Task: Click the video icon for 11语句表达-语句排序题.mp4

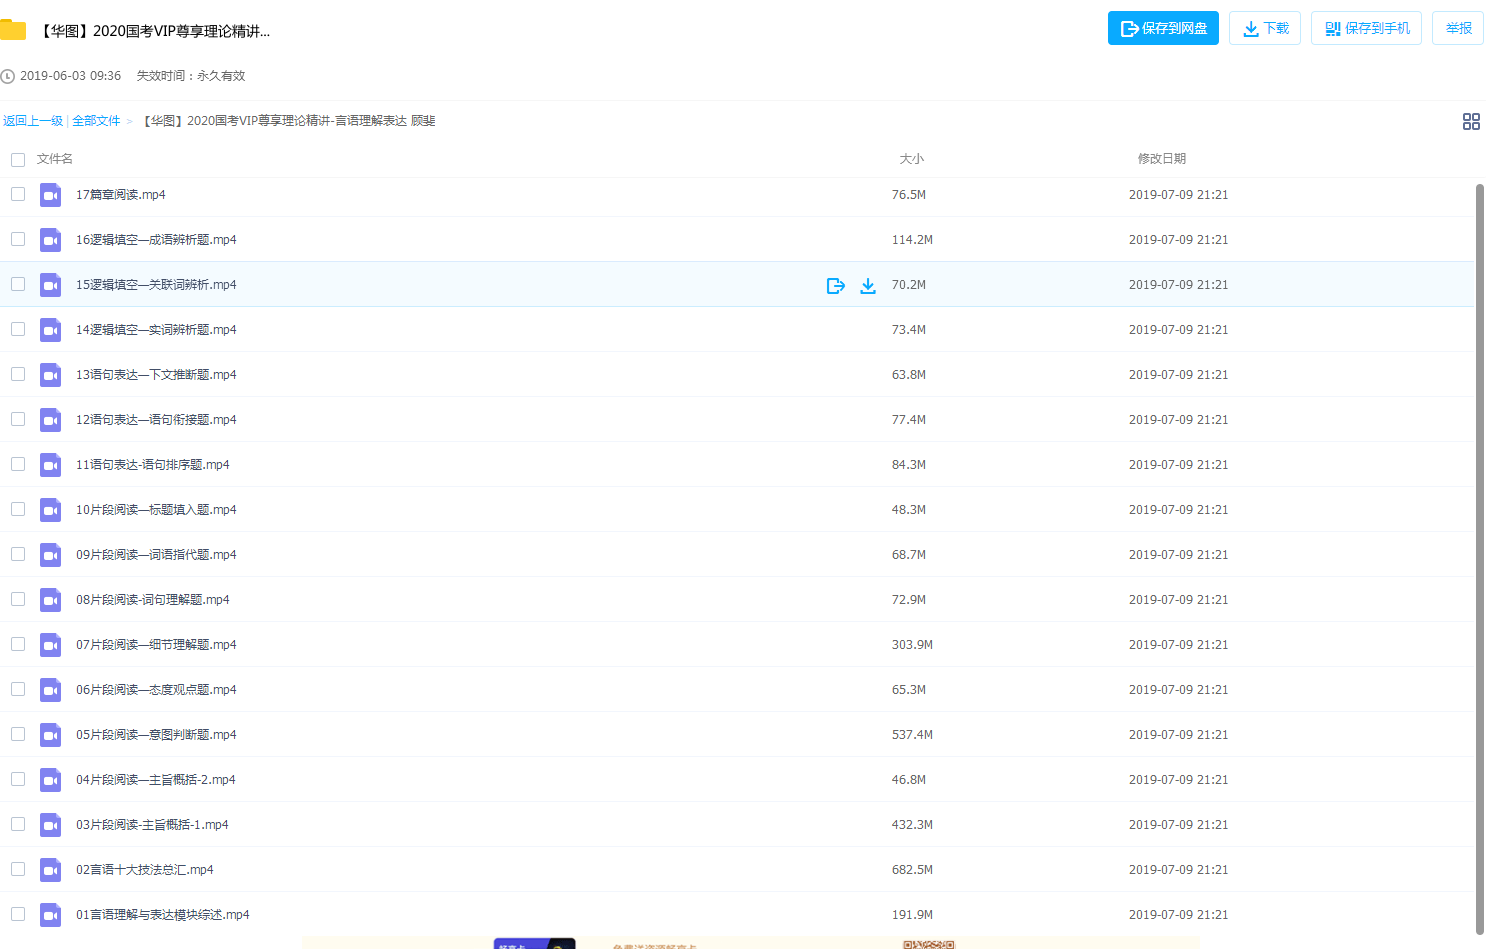Action: coord(51,465)
